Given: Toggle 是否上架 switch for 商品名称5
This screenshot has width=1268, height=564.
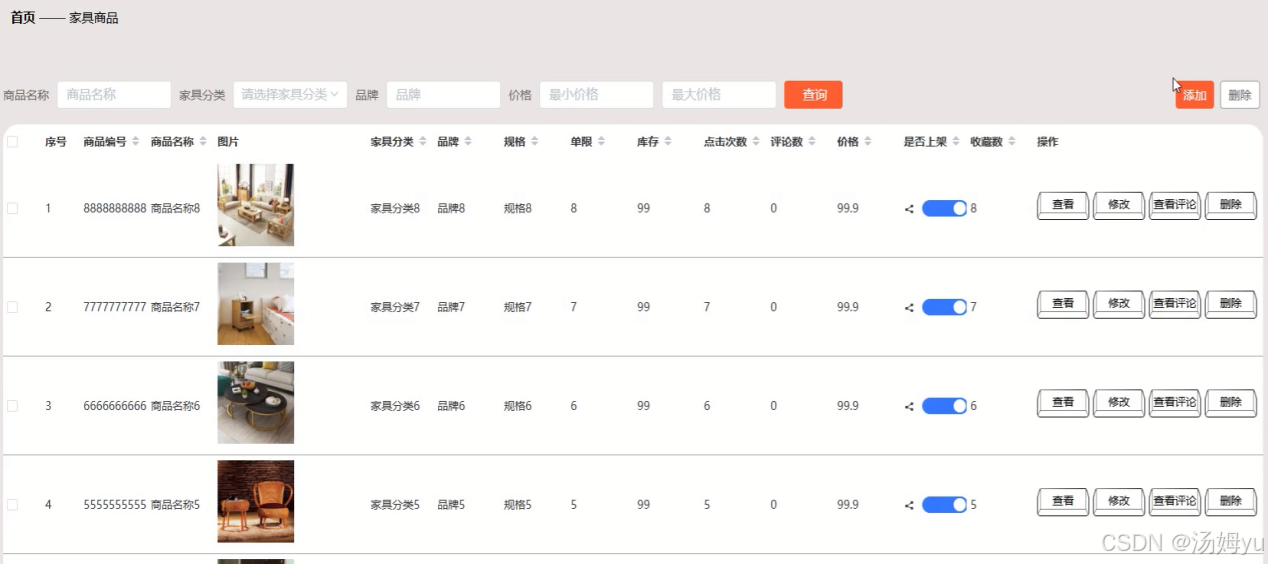Looking at the screenshot, I should point(944,505).
